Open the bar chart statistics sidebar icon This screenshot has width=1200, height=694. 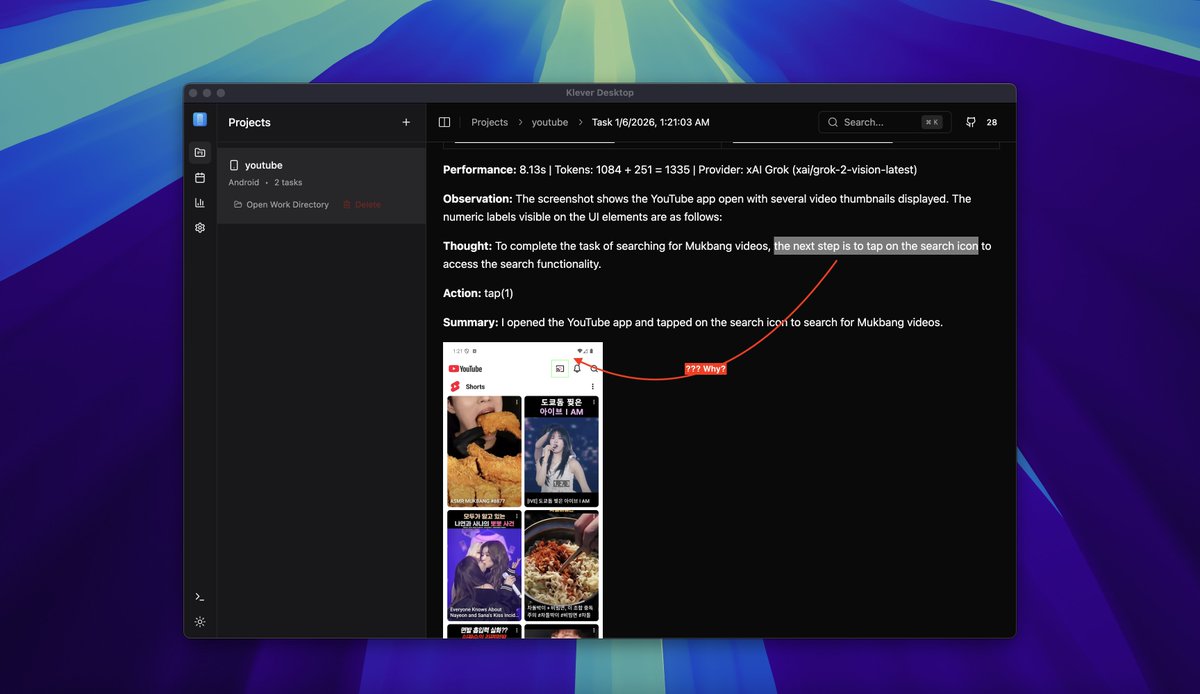pos(200,203)
